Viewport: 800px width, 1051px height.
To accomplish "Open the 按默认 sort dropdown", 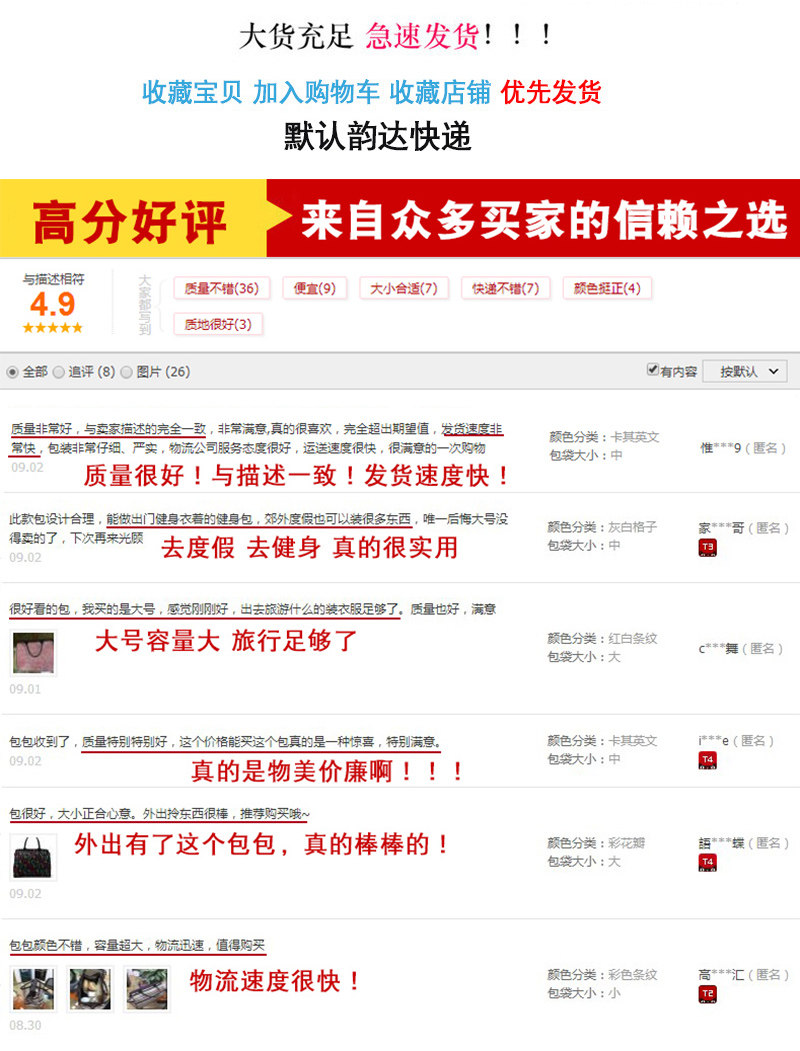I will pos(744,371).
